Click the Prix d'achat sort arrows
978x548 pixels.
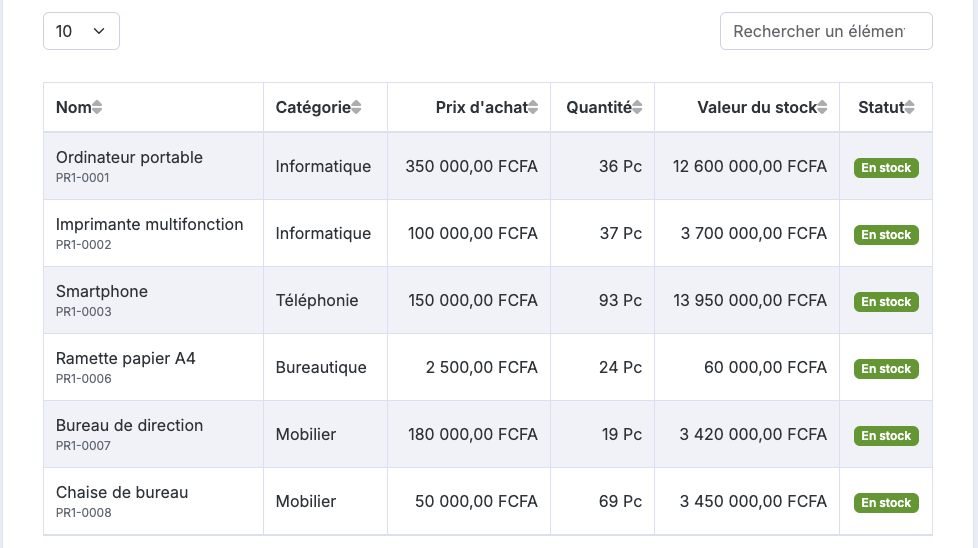point(533,107)
